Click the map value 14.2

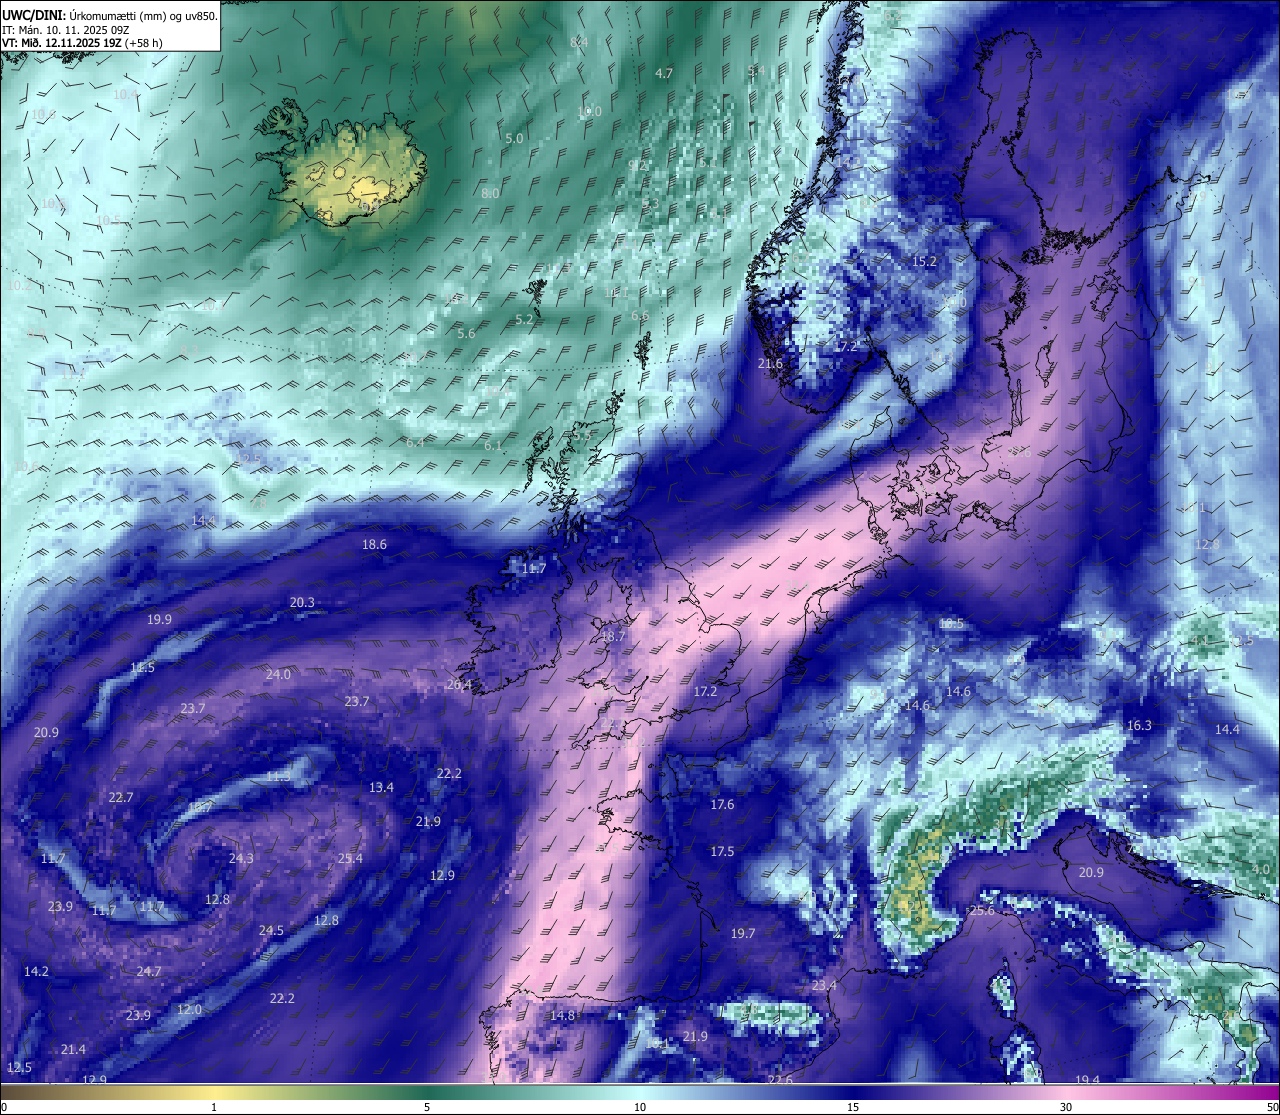pos(36,971)
